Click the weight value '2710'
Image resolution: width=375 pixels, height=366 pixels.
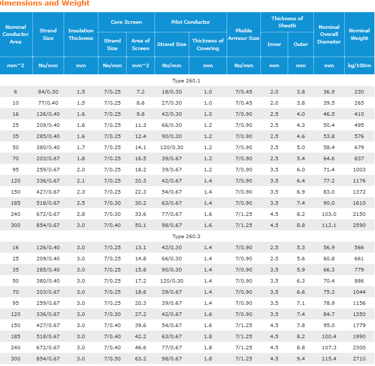click(359, 359)
